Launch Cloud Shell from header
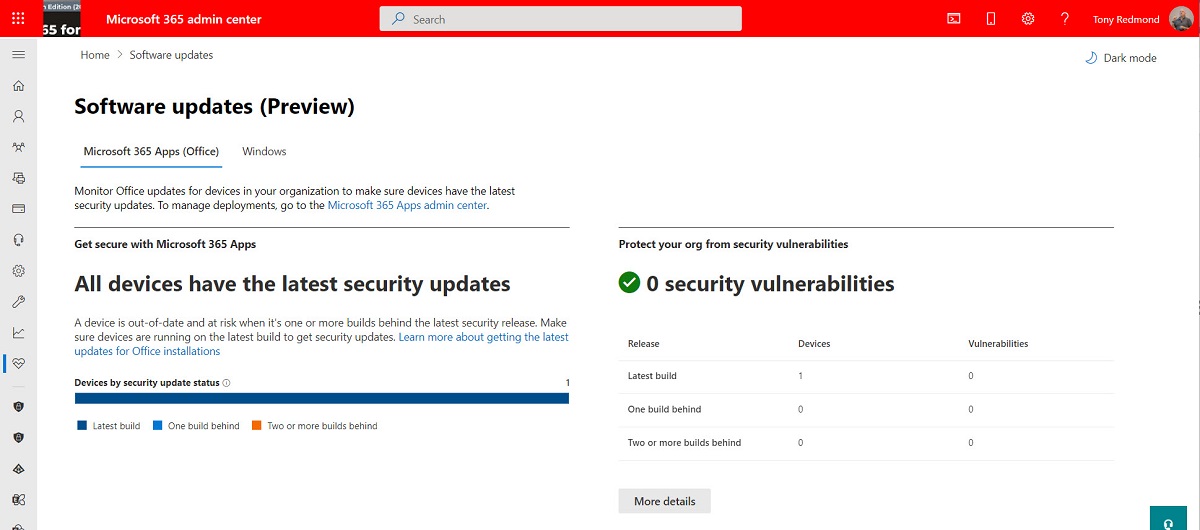 point(954,19)
